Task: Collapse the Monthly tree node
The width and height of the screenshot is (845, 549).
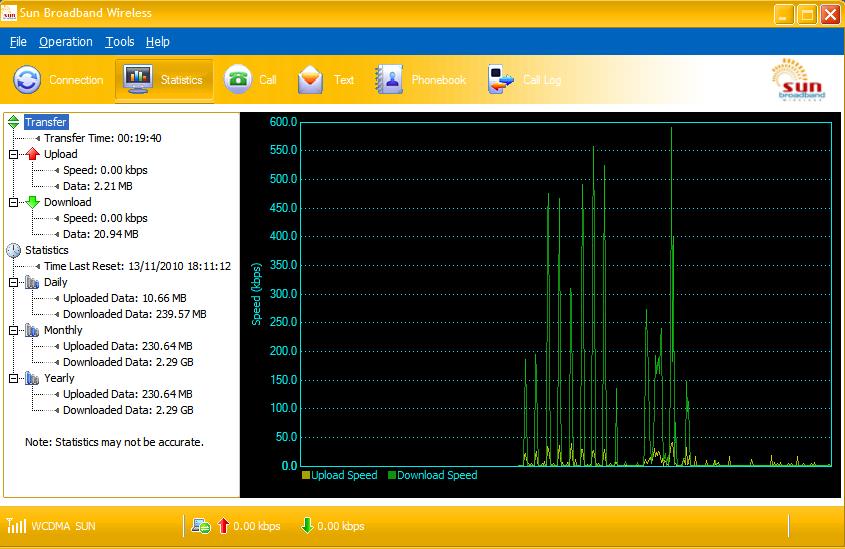Action: click(13, 330)
